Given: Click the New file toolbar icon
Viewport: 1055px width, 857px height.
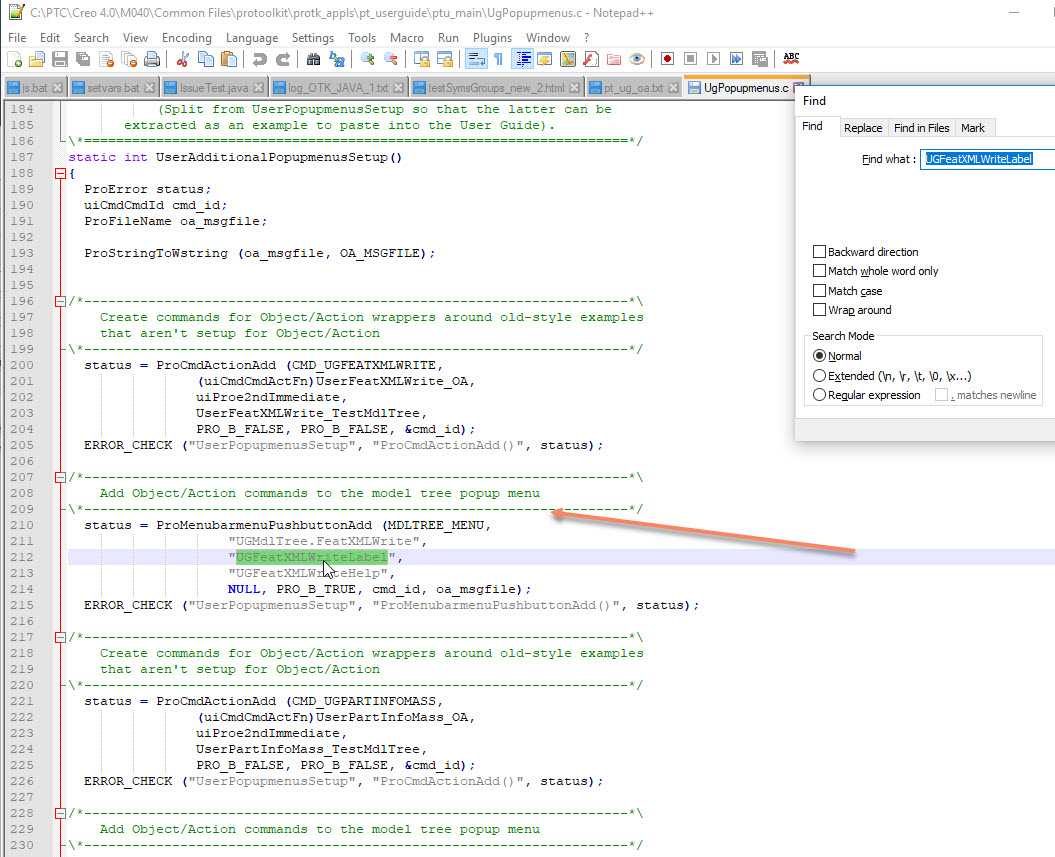Looking at the screenshot, I should coord(15,60).
